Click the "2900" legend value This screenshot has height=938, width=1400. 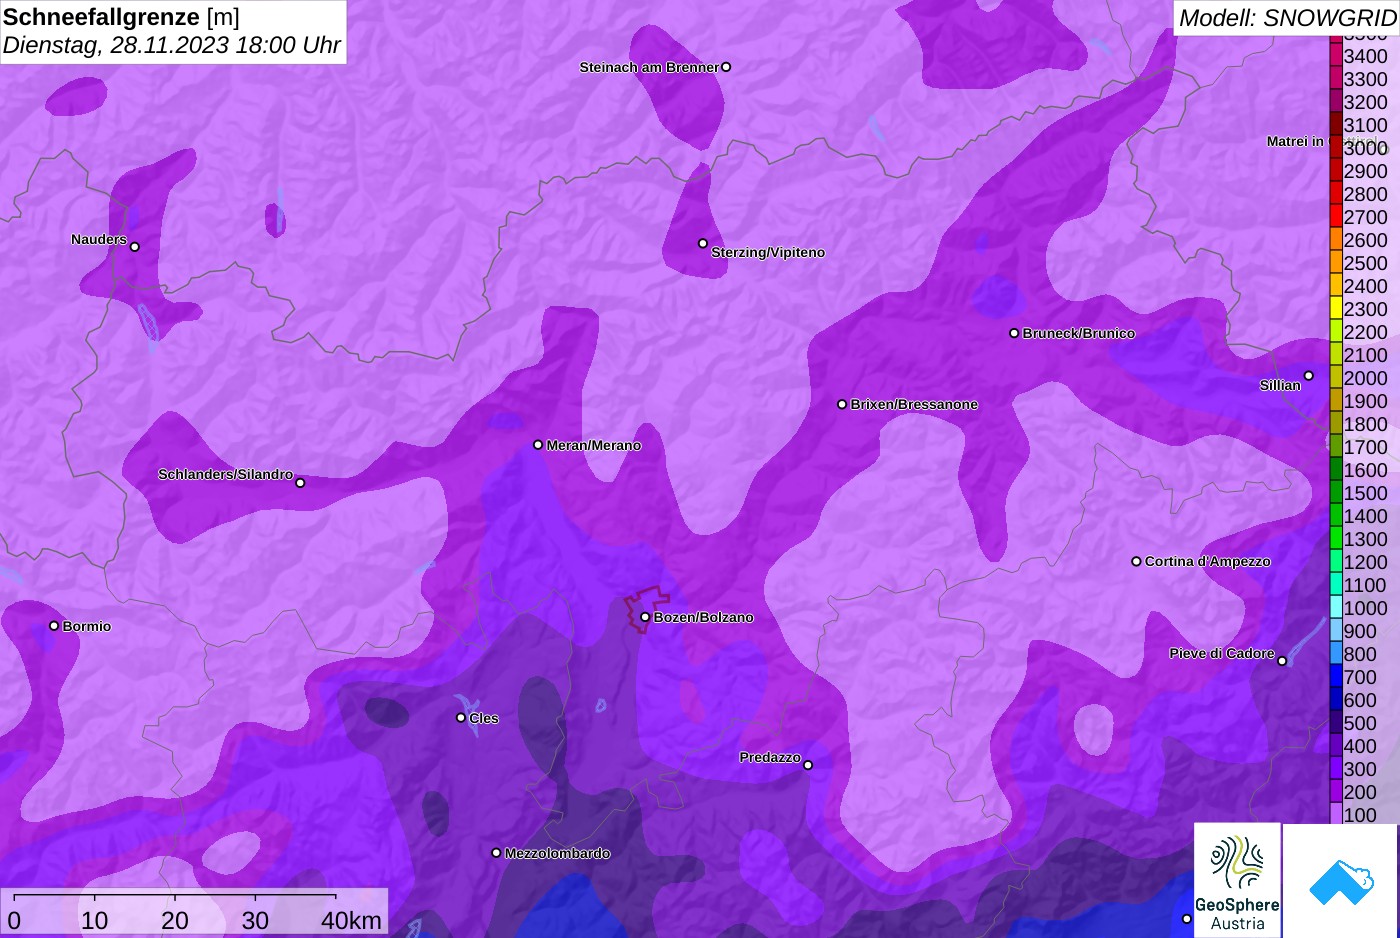tap(1366, 171)
